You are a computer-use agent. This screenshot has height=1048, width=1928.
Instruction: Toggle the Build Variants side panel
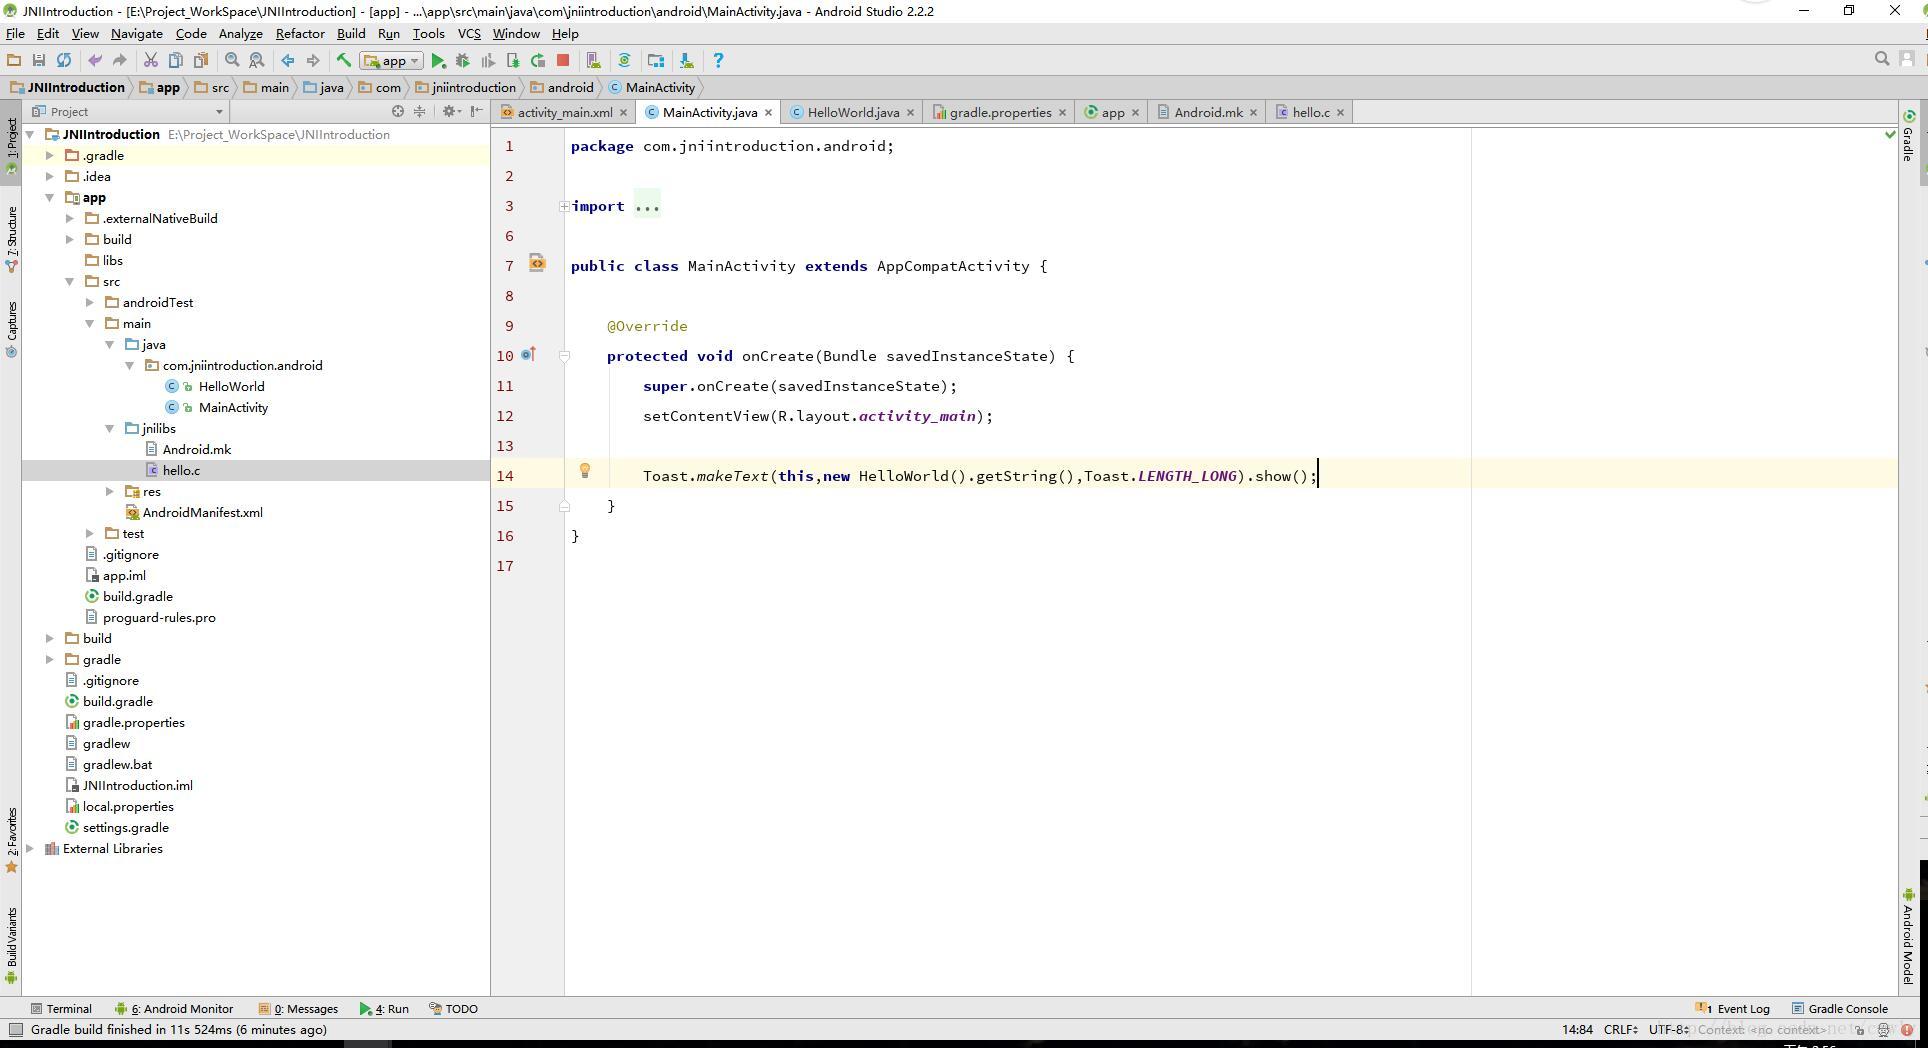[11, 945]
